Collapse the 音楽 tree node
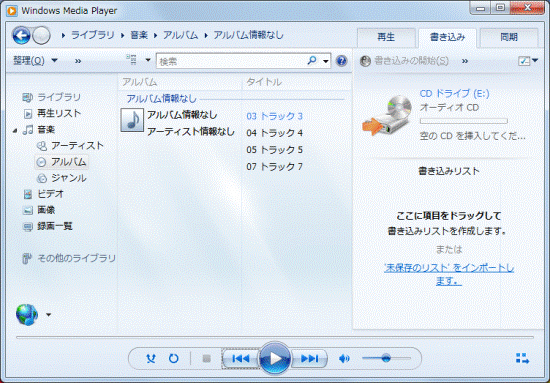 (x=15, y=130)
